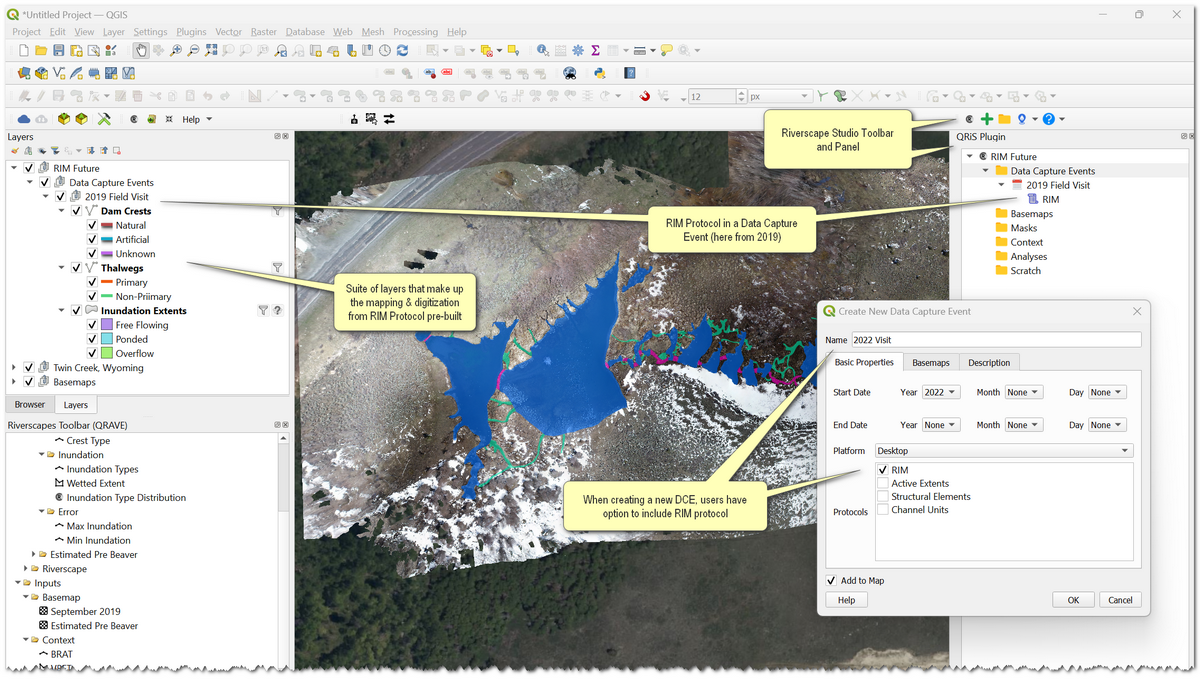The width and height of the screenshot is (1200, 680).
Task: Expand Estimated Pre Beaver folder in QRAVE
Action: pyautogui.click(x=33, y=554)
